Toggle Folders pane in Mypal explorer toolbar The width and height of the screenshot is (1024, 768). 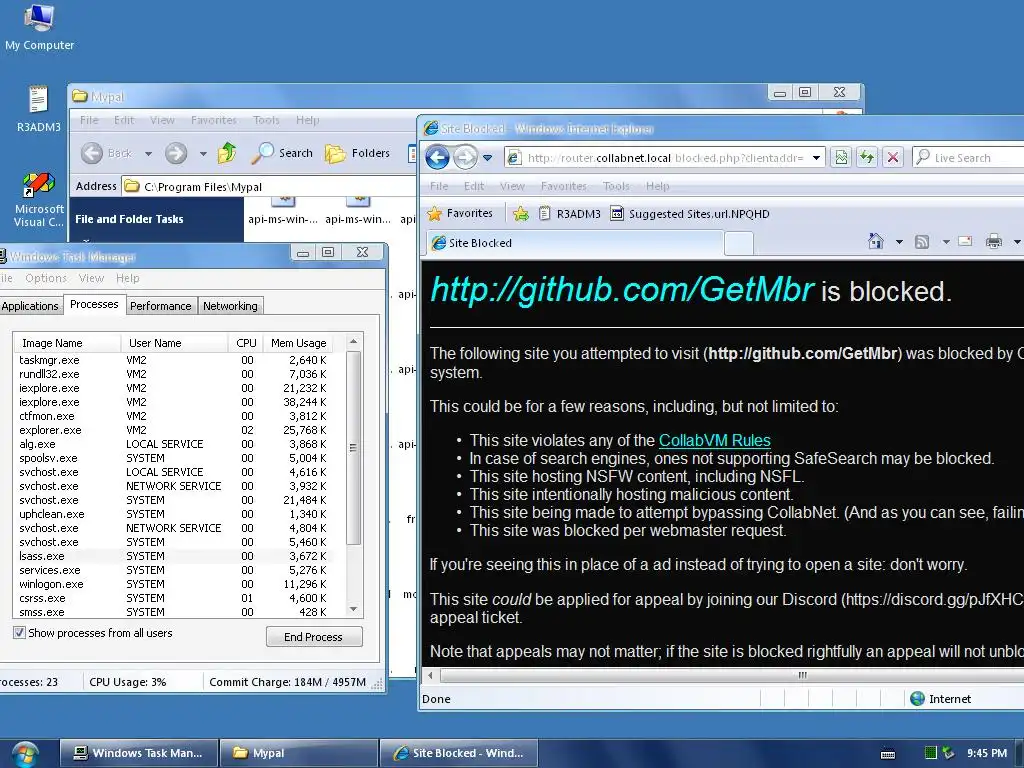tap(358, 153)
